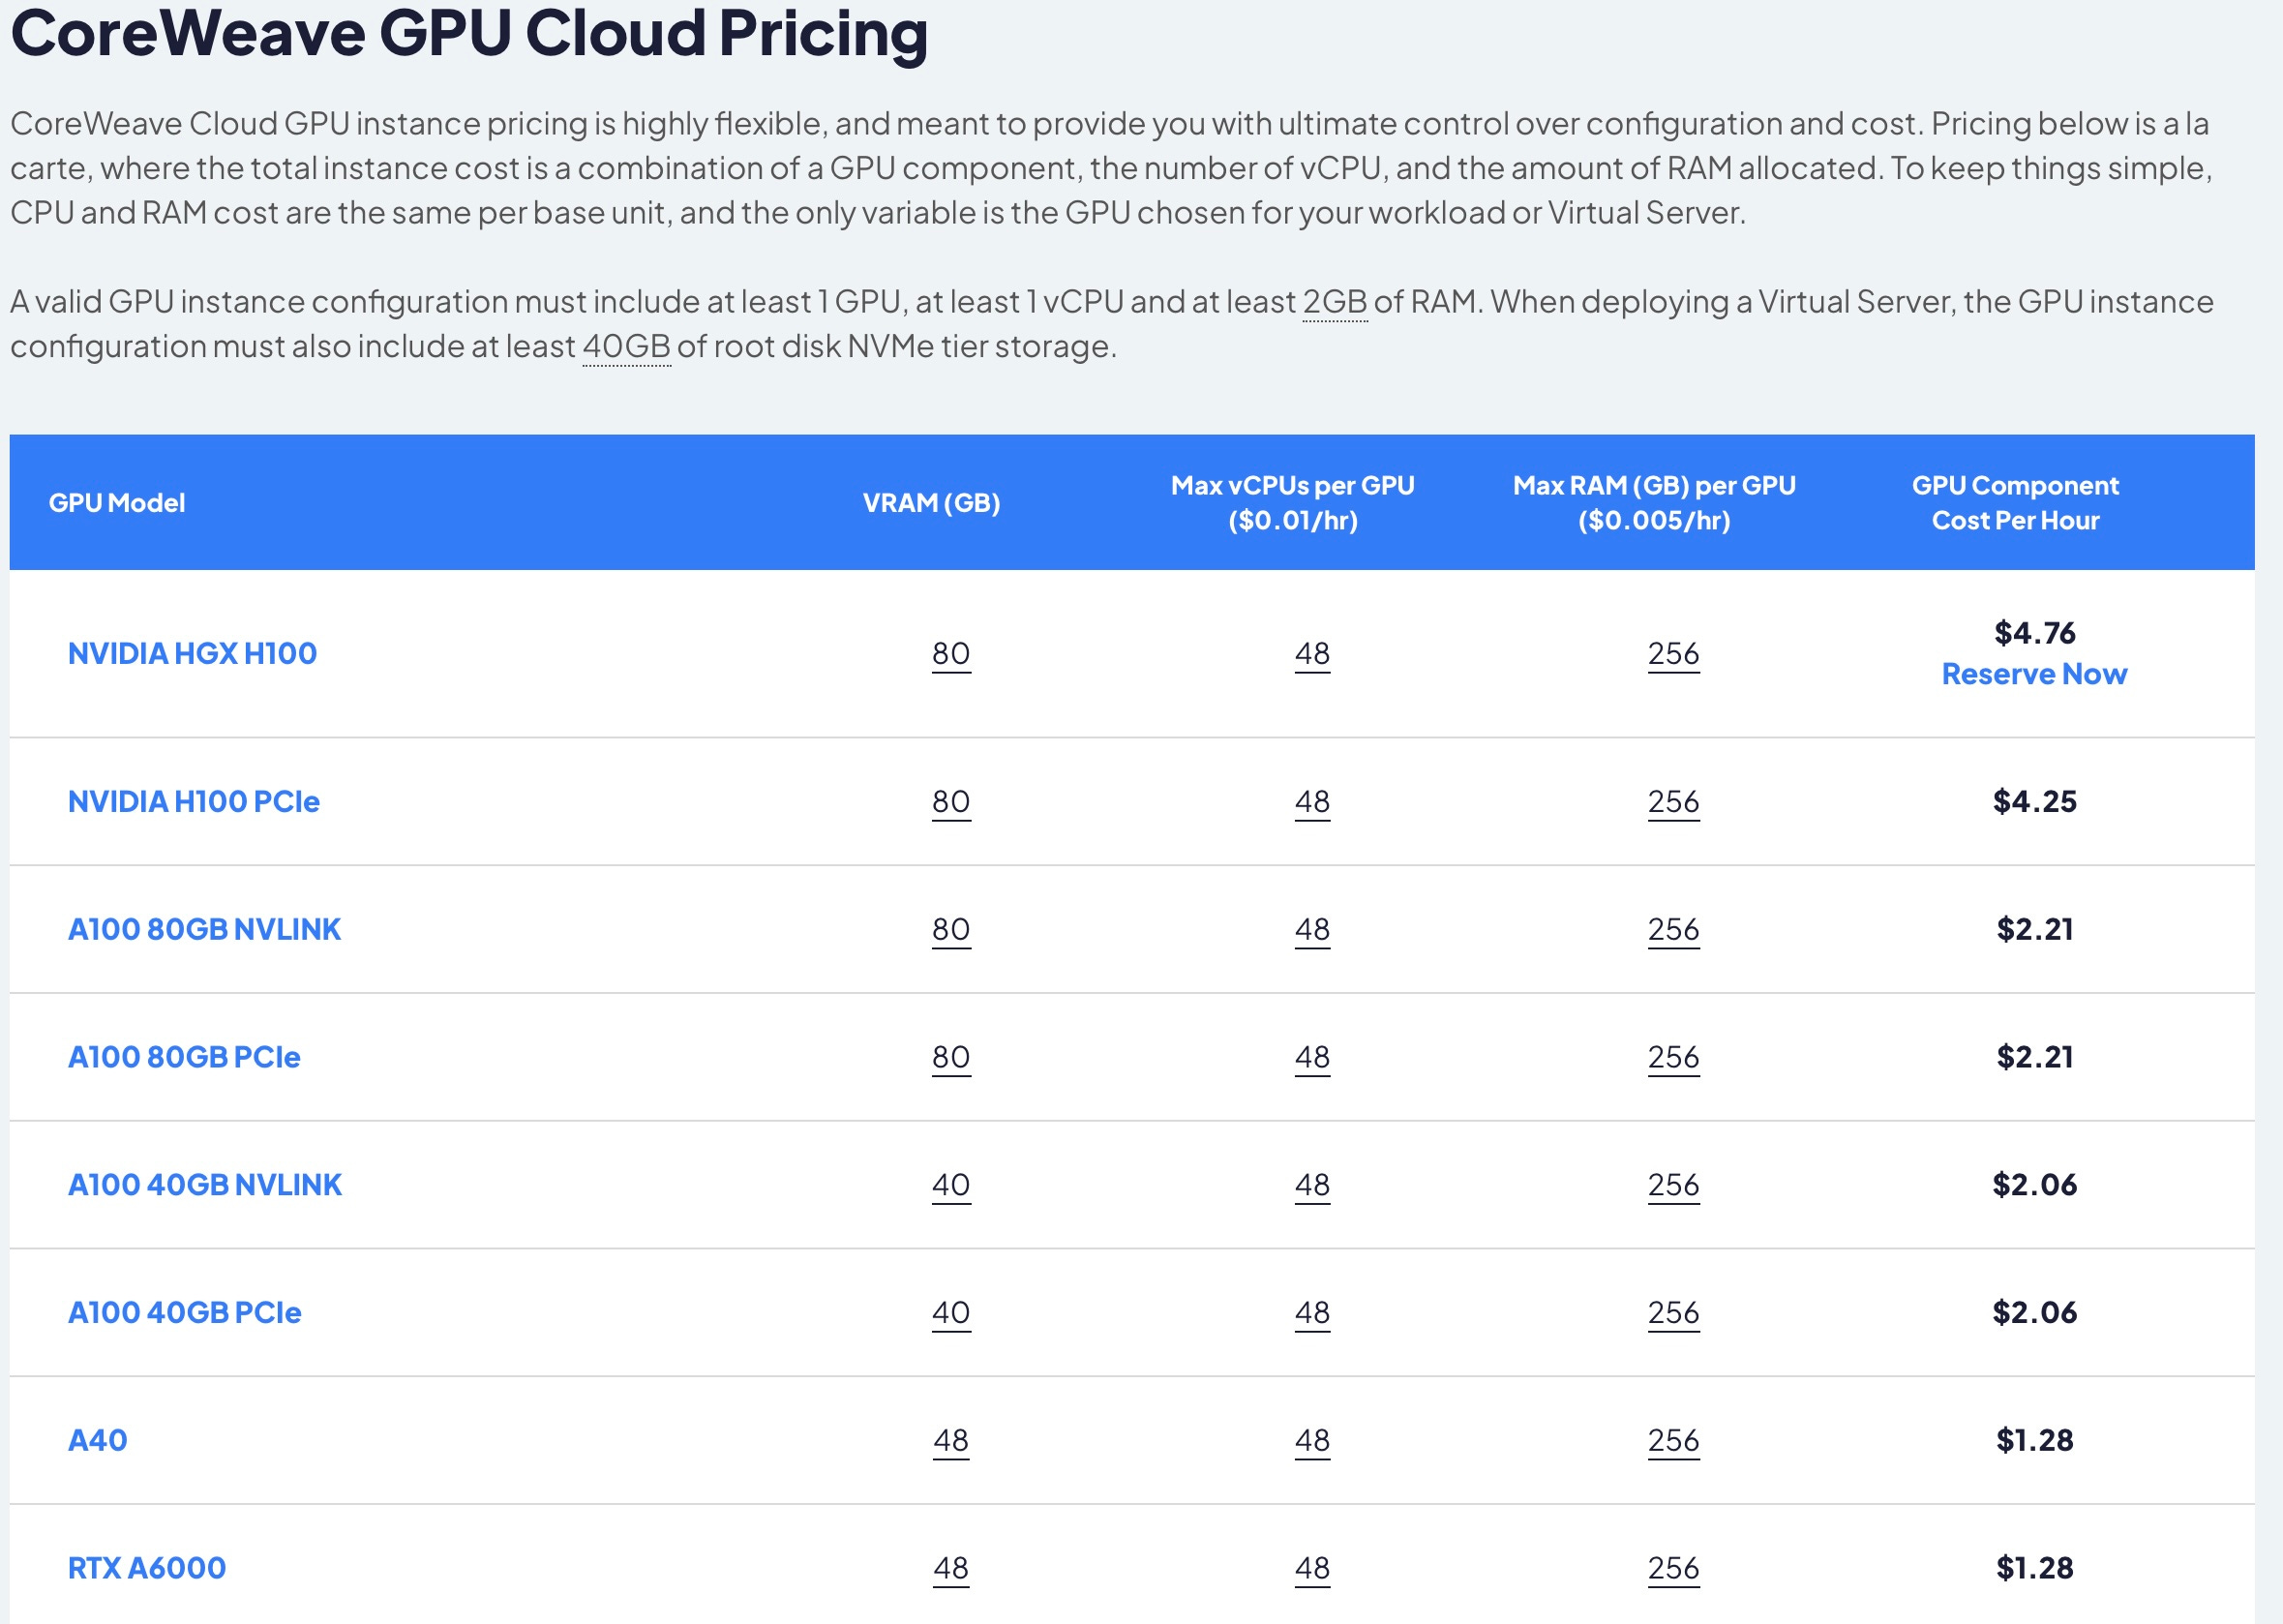This screenshot has width=2283, height=1624.
Task: Open the A100 40GB NVLINK link
Action: coord(204,1184)
